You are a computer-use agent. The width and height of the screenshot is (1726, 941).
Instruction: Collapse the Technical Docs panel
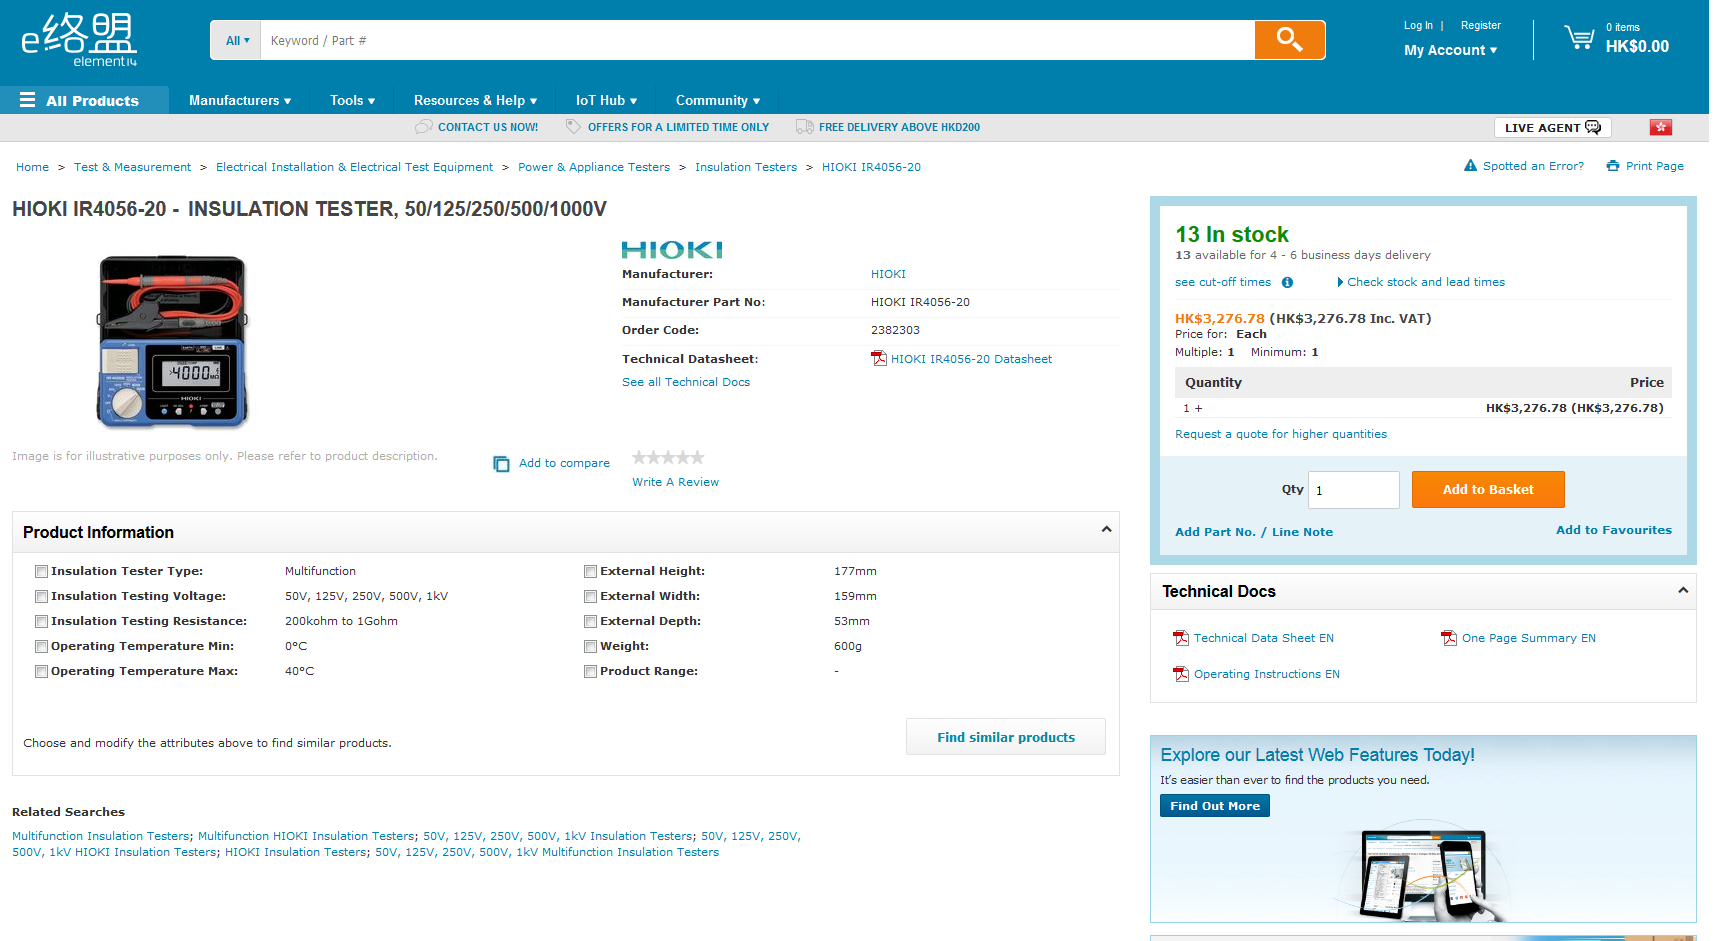click(x=1683, y=590)
